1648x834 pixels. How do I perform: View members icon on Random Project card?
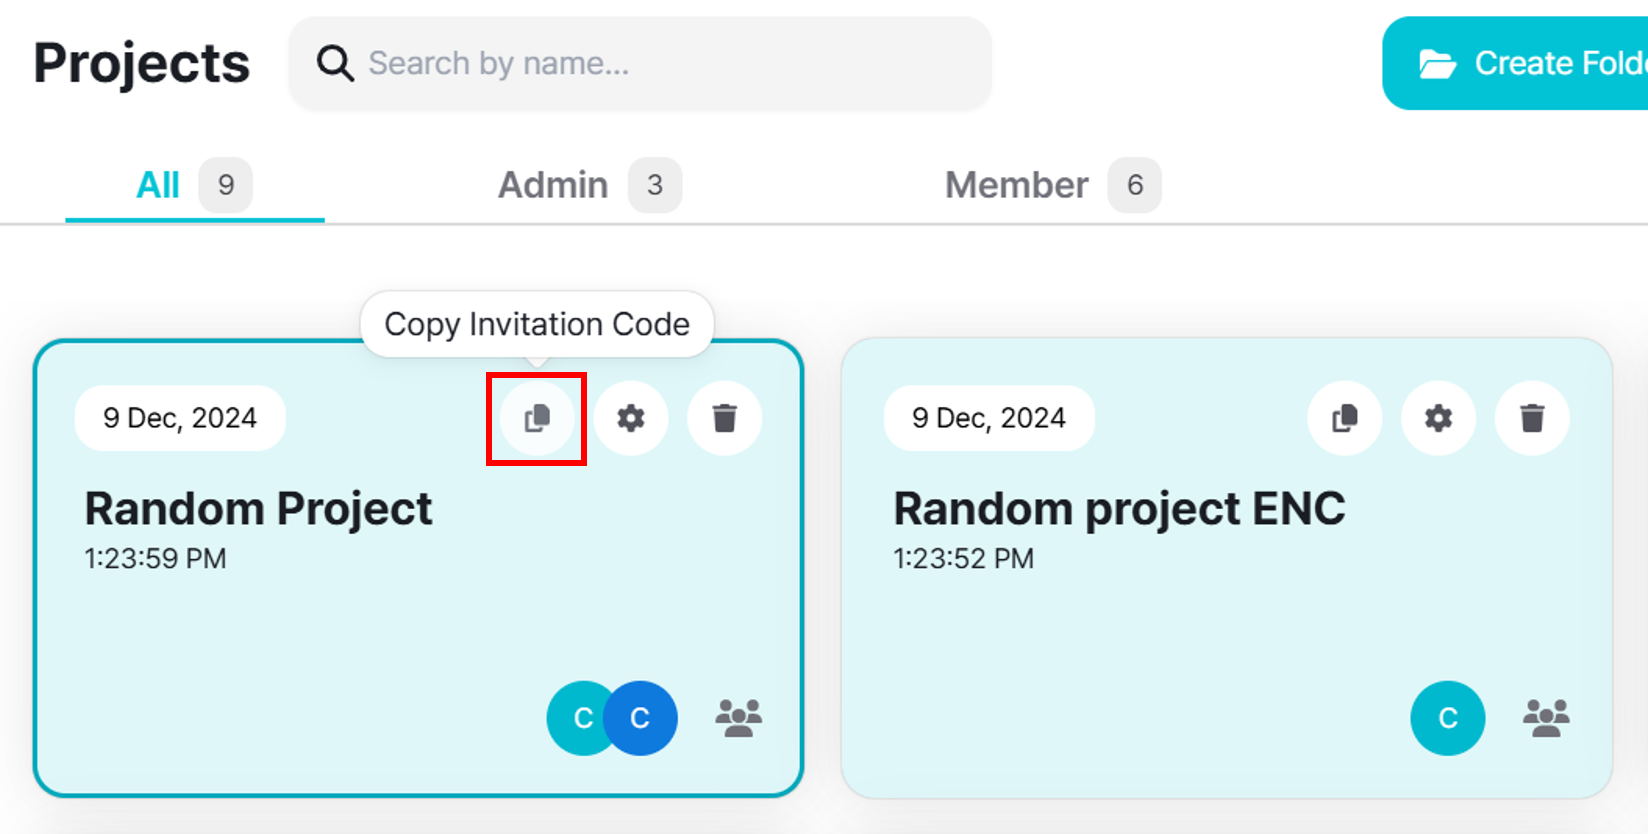coord(739,718)
